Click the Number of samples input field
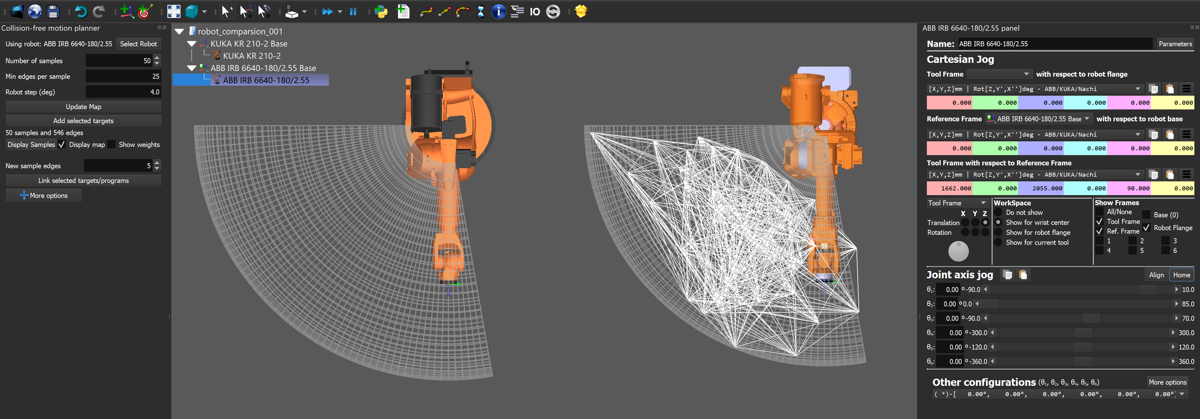Viewport: 1200px width, 419px height. click(118, 61)
